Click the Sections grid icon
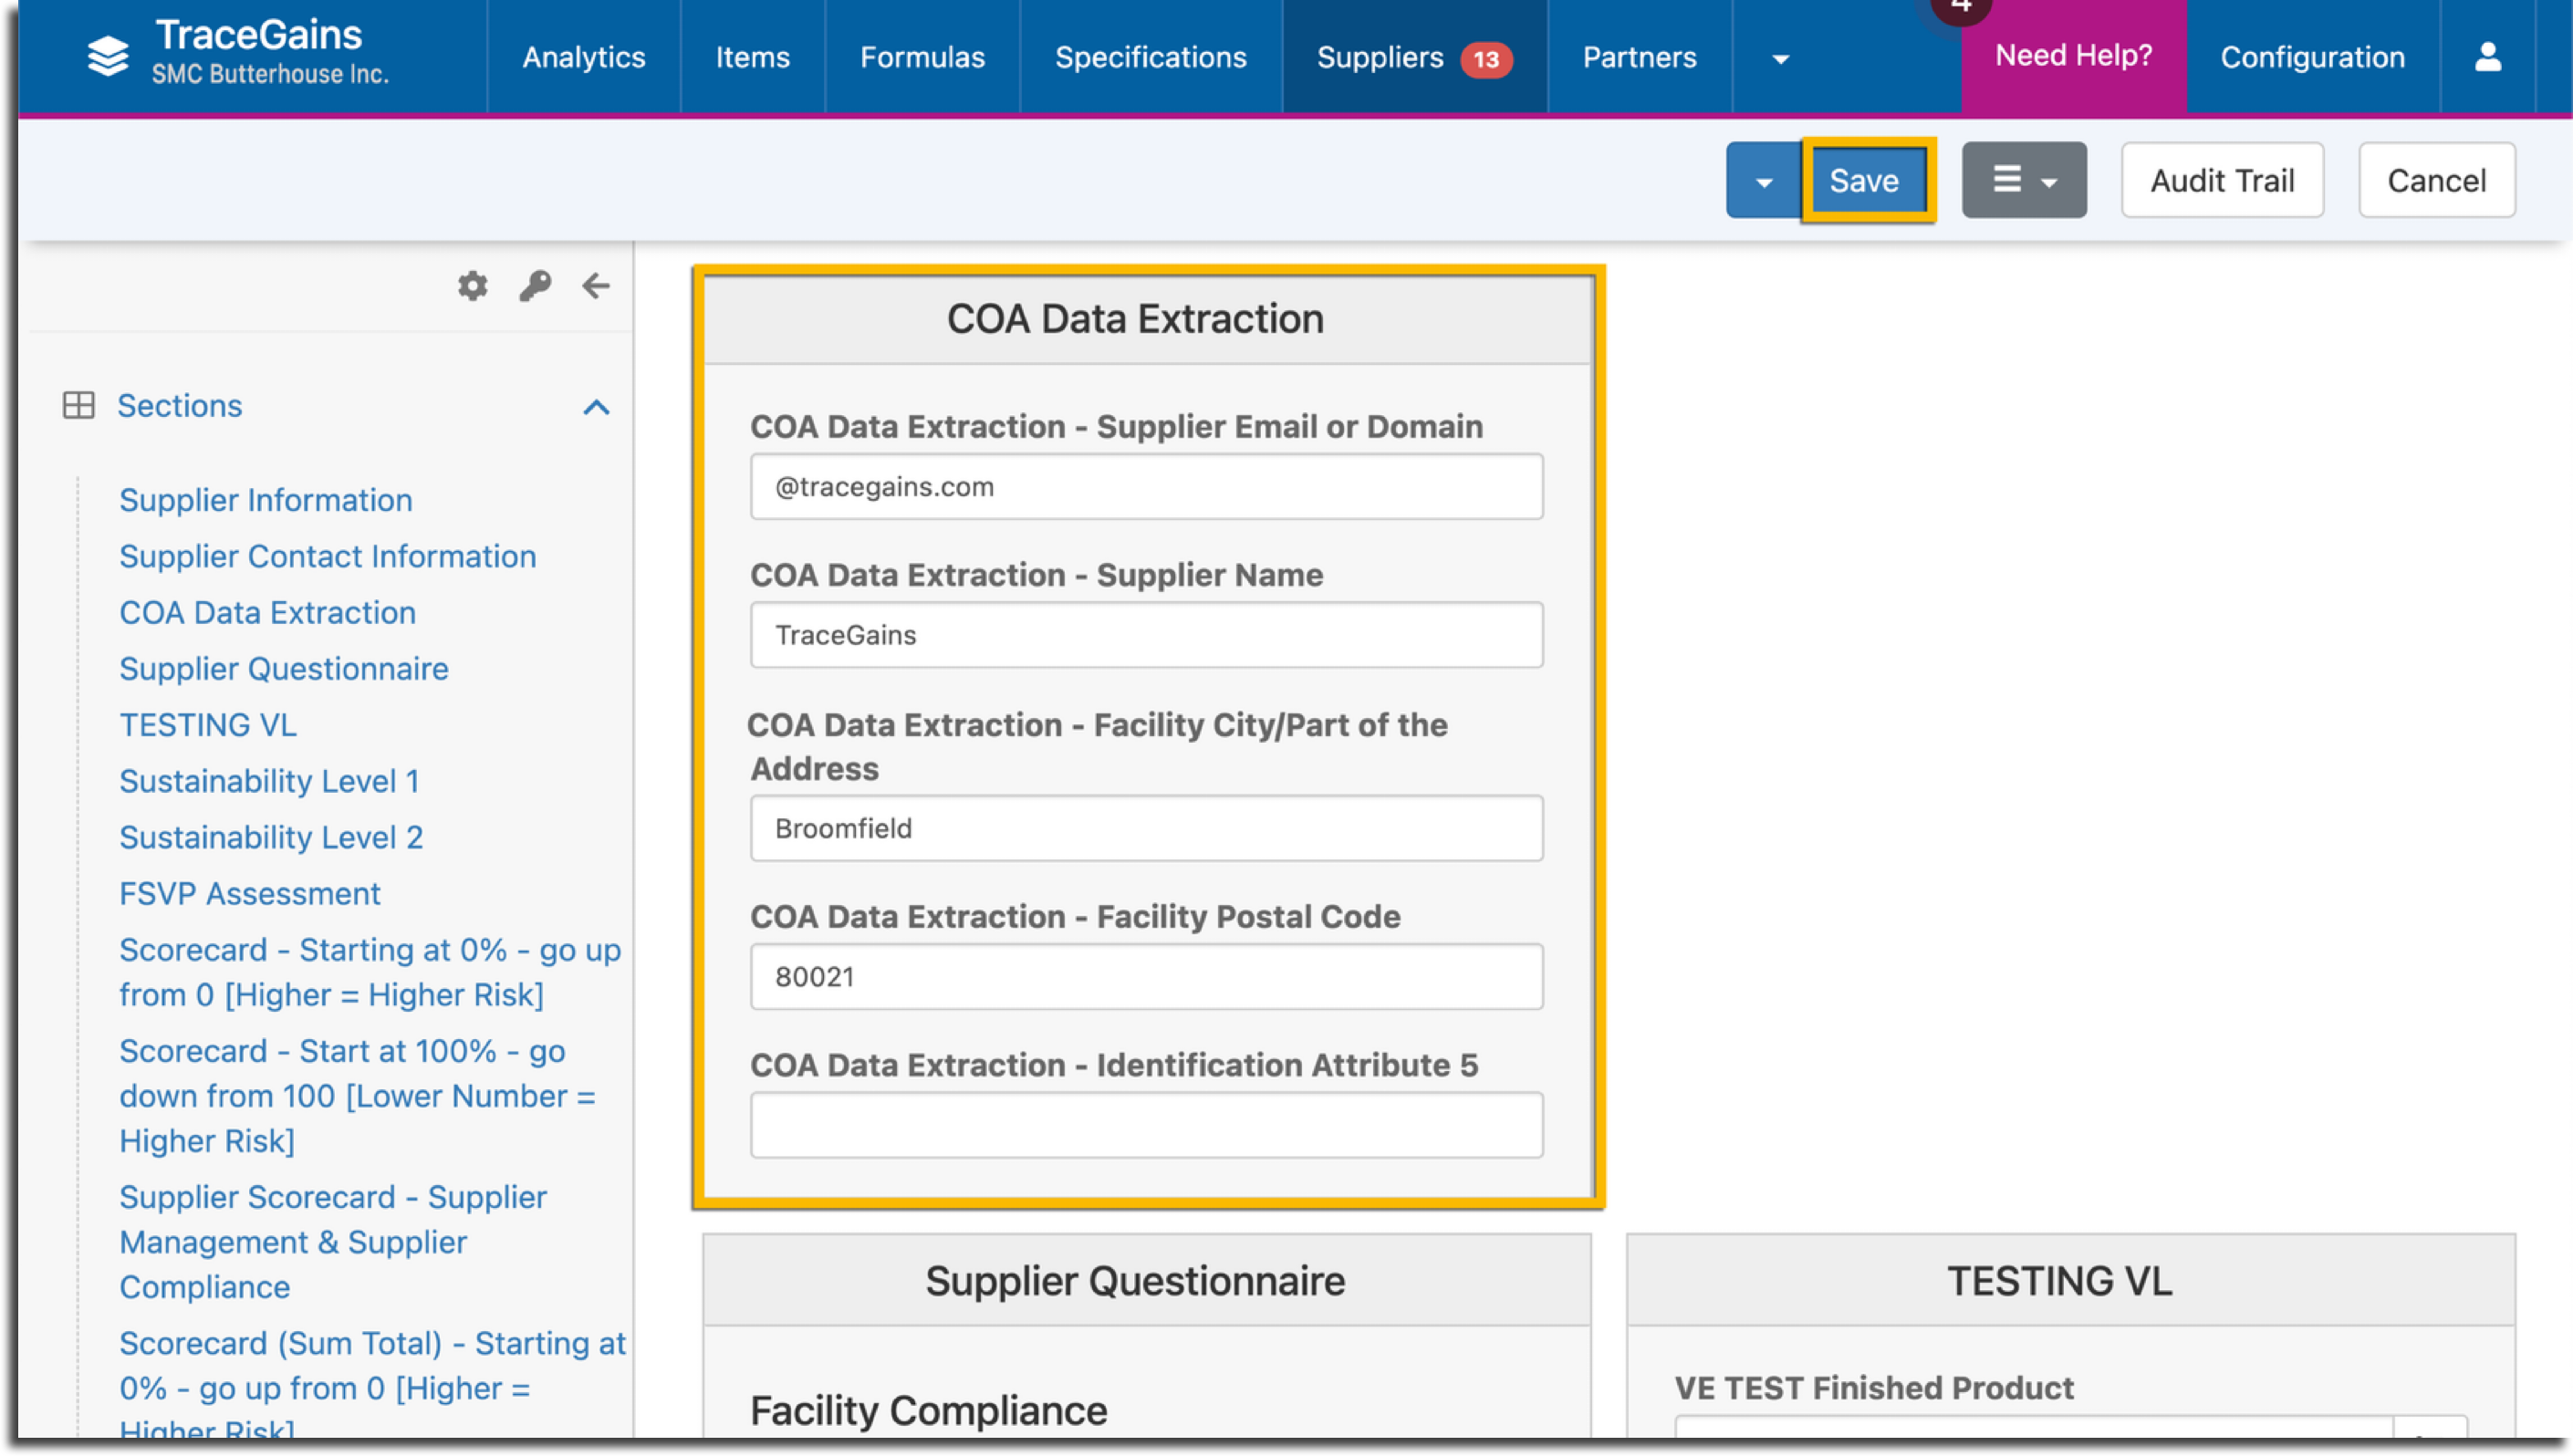Image resolution: width=2573 pixels, height=1456 pixels. [79, 405]
